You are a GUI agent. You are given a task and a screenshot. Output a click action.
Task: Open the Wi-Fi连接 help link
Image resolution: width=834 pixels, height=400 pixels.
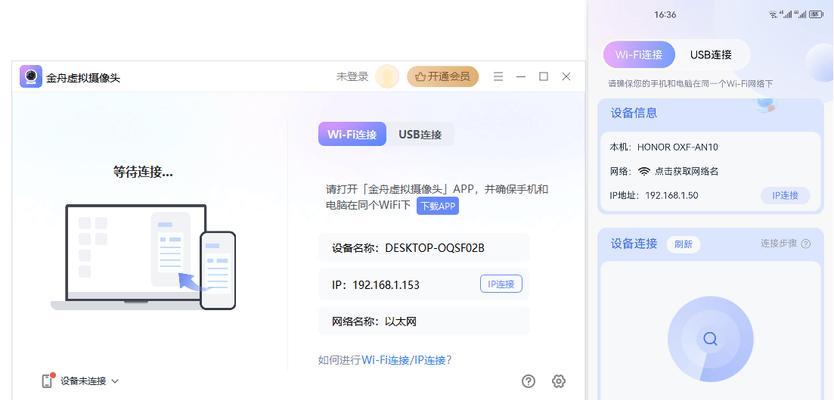386,360
